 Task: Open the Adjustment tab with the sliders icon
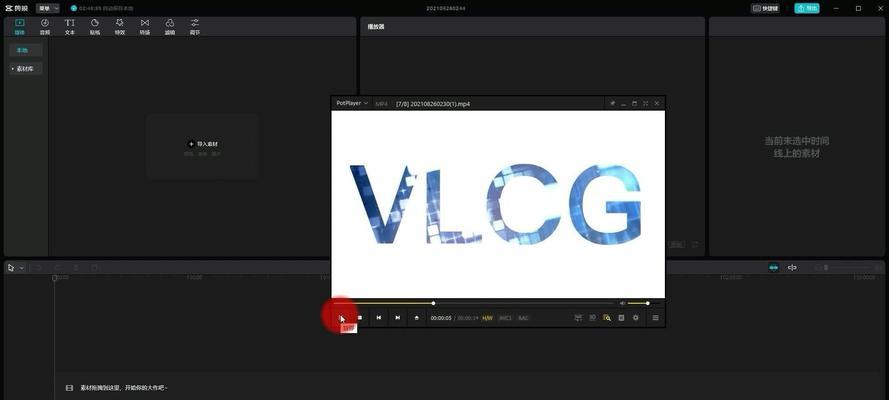tap(195, 27)
